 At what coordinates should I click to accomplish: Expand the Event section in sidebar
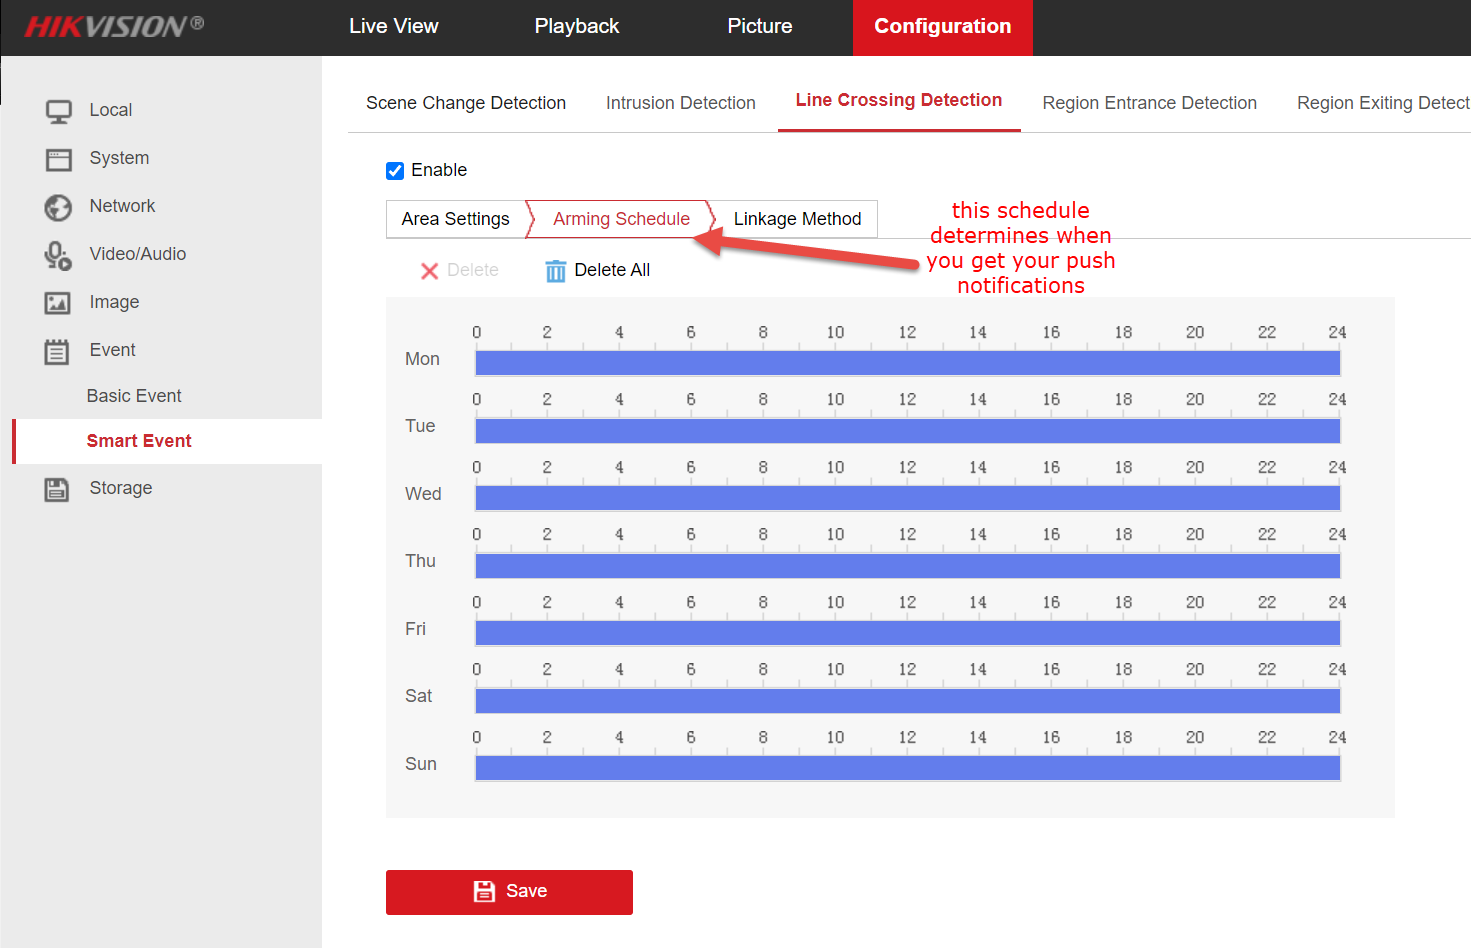click(x=112, y=350)
